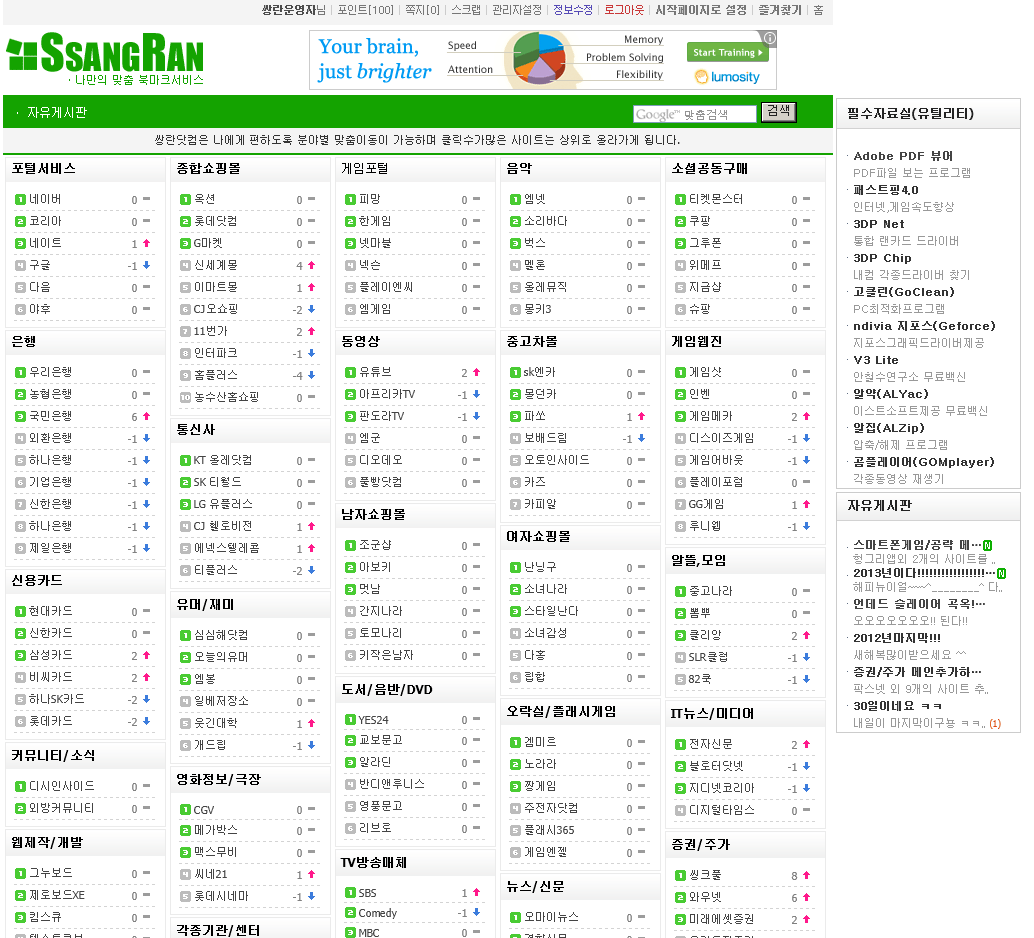1034x938 pixels.
Task: Click the down arrow beside 아프리카TV
Action: (x=476, y=394)
